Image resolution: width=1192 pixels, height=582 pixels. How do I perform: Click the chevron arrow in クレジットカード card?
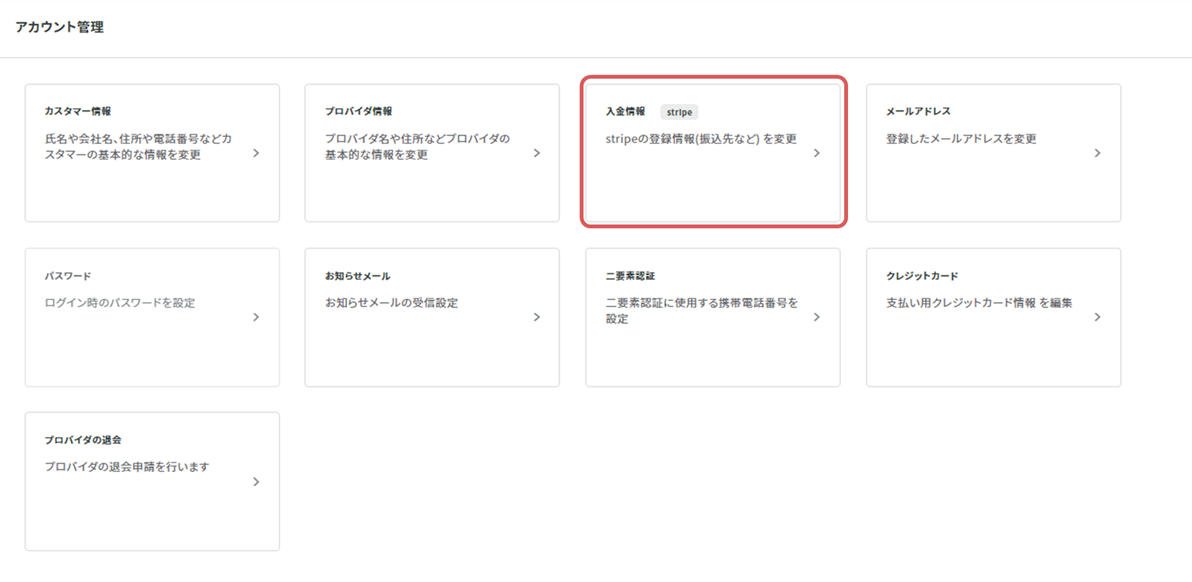[x=1098, y=317]
